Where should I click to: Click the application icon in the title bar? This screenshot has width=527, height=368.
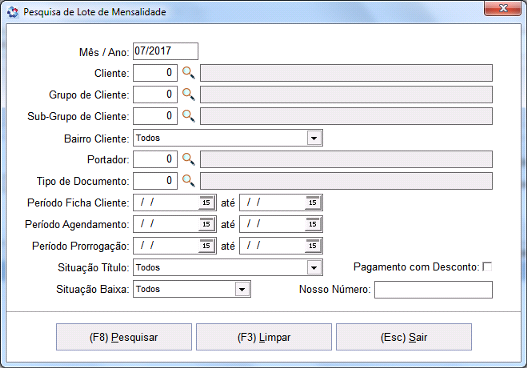(12, 12)
